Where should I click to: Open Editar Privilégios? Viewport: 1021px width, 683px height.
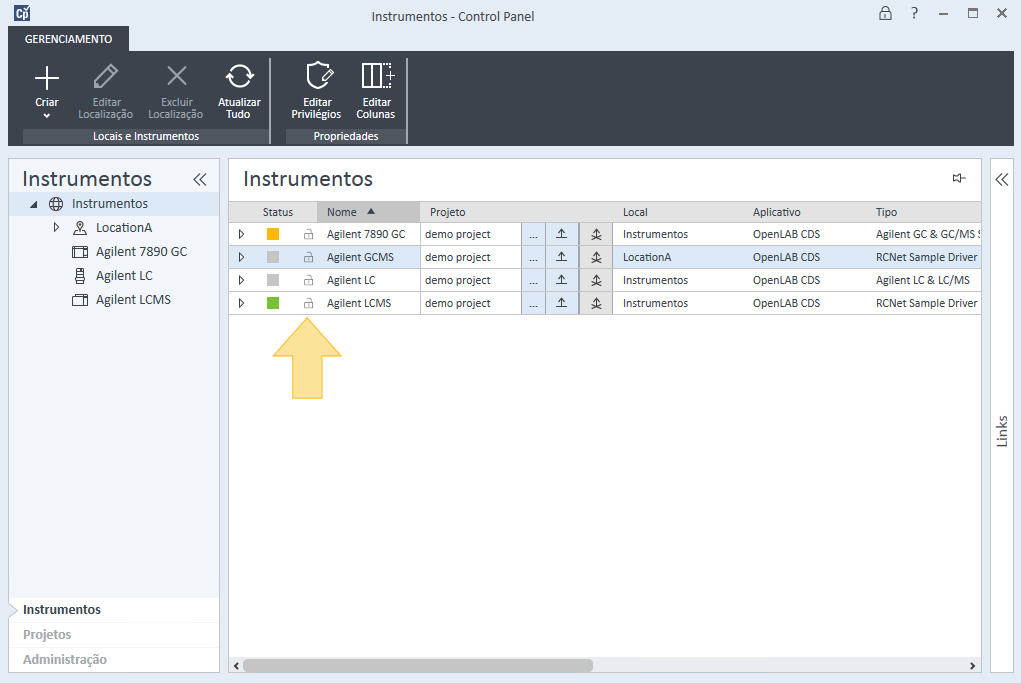pos(316,92)
